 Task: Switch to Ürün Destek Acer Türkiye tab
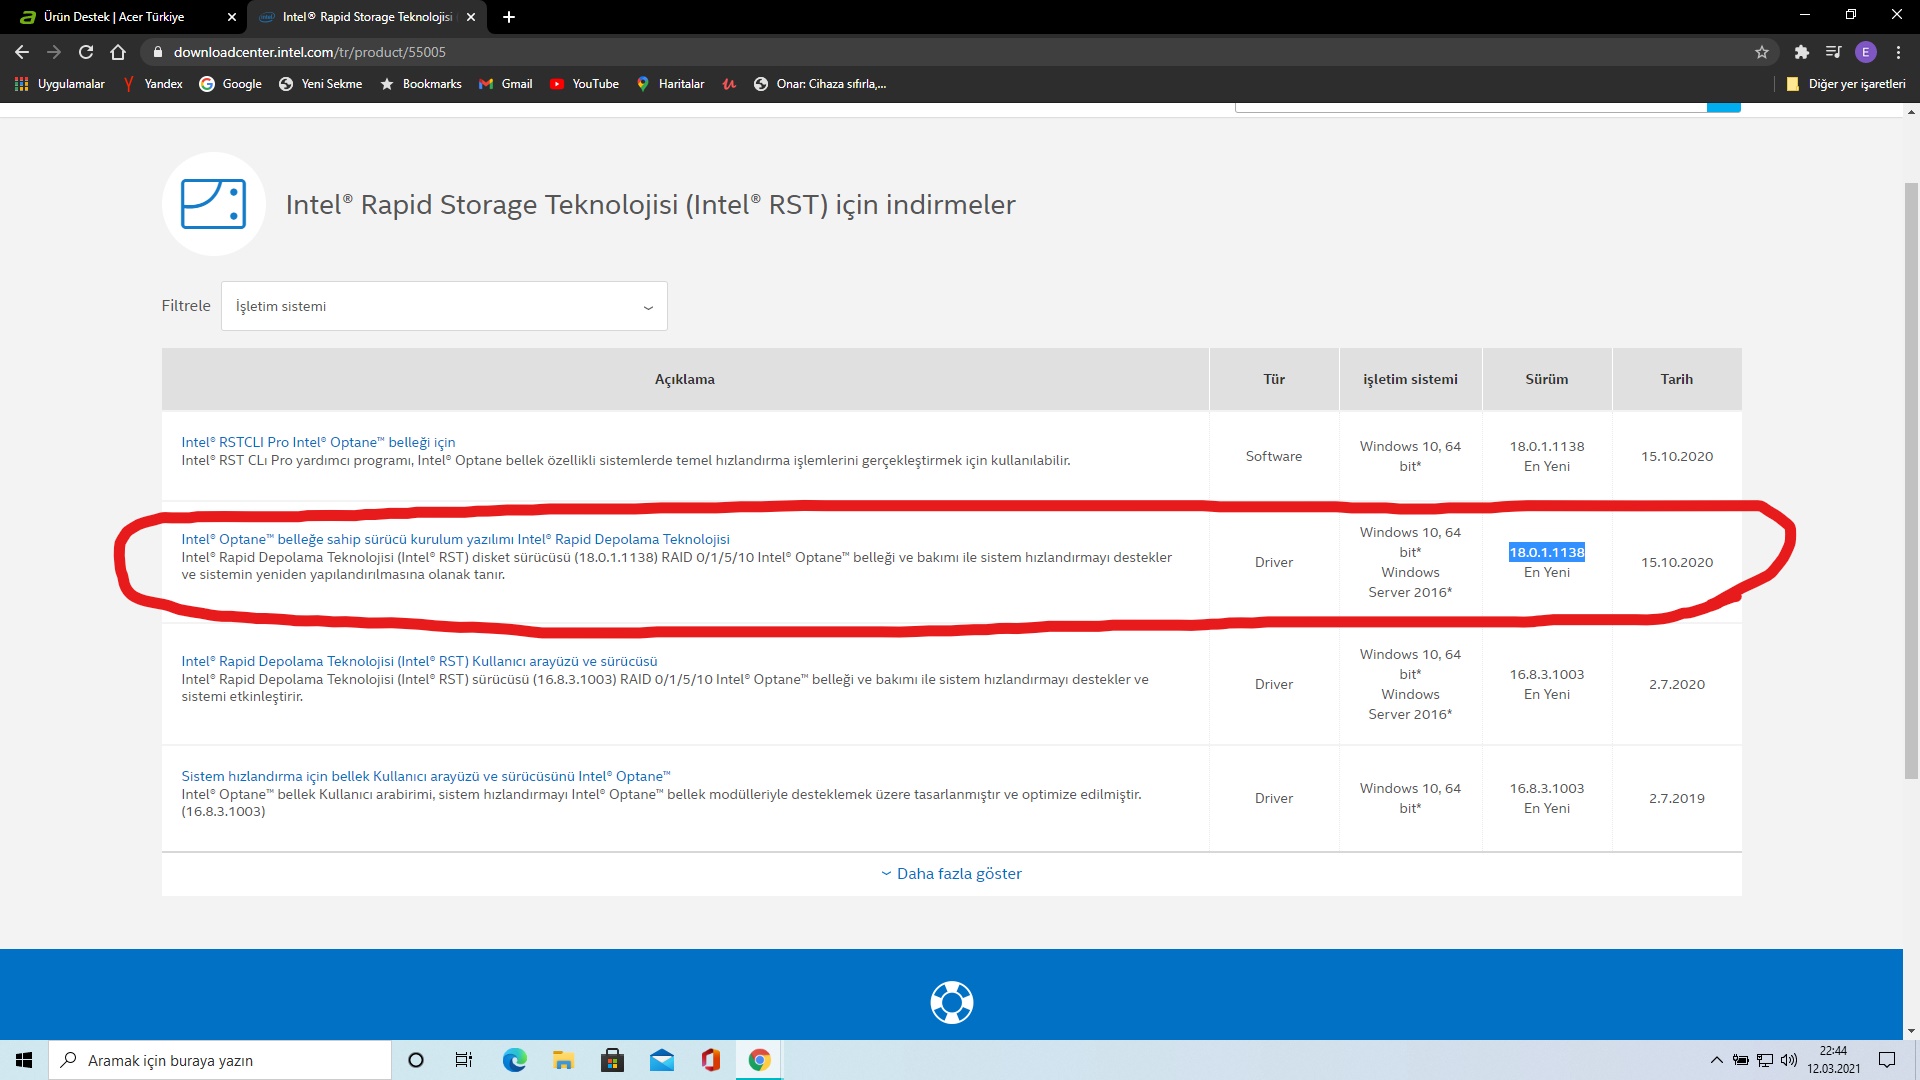point(115,17)
